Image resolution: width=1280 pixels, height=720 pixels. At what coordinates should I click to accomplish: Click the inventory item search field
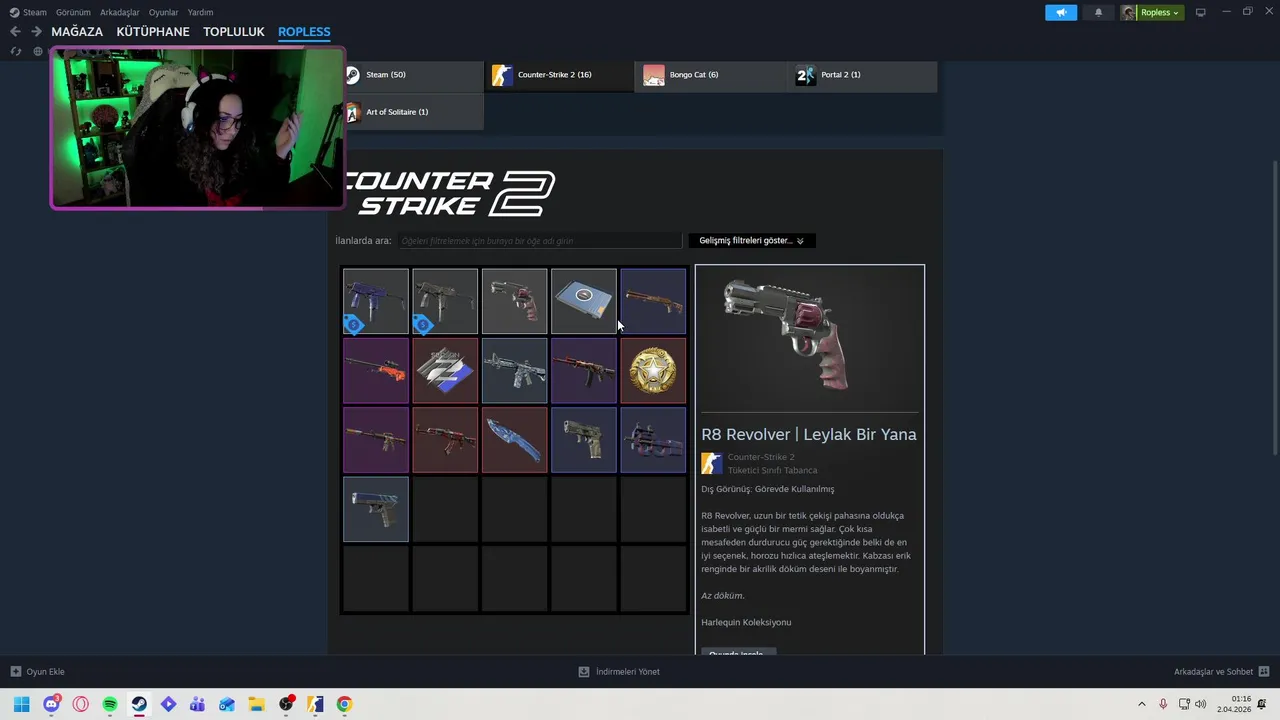(x=540, y=241)
